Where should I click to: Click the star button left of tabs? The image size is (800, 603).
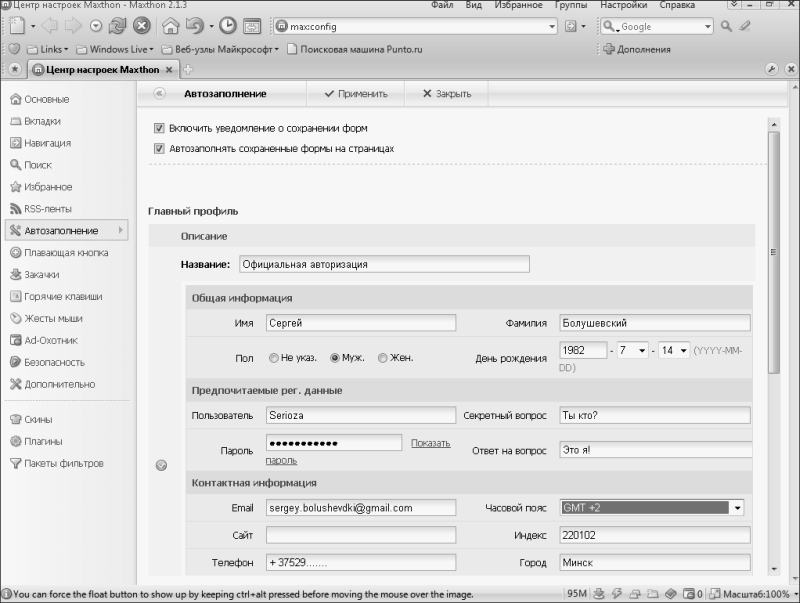[14, 69]
